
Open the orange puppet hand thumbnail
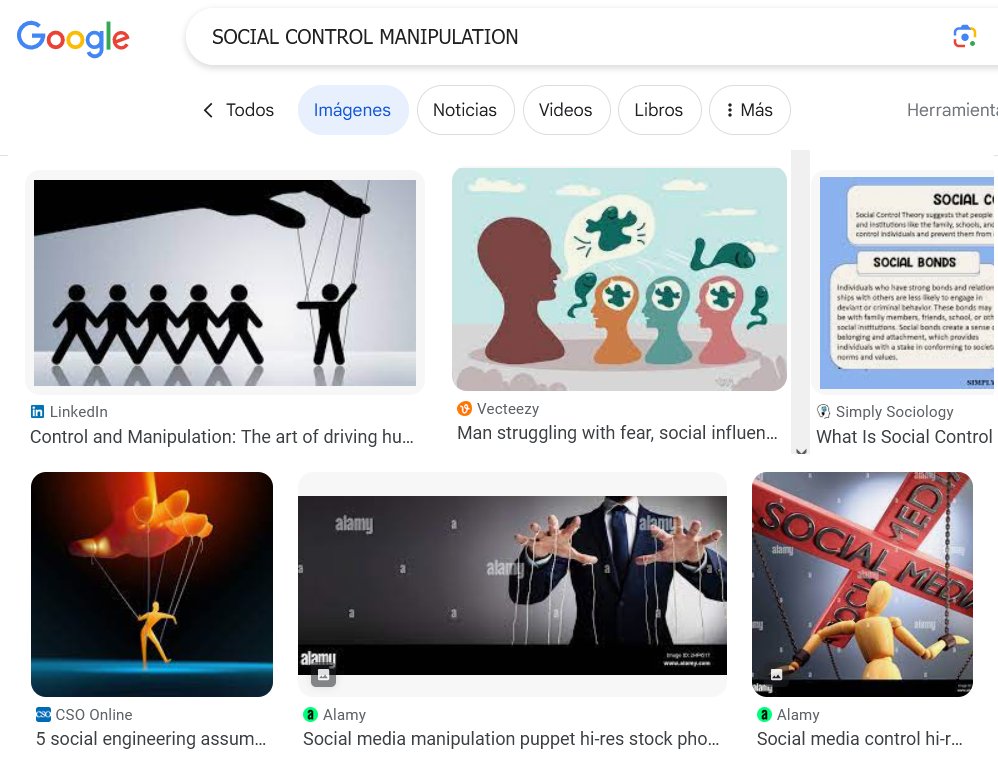[151, 584]
